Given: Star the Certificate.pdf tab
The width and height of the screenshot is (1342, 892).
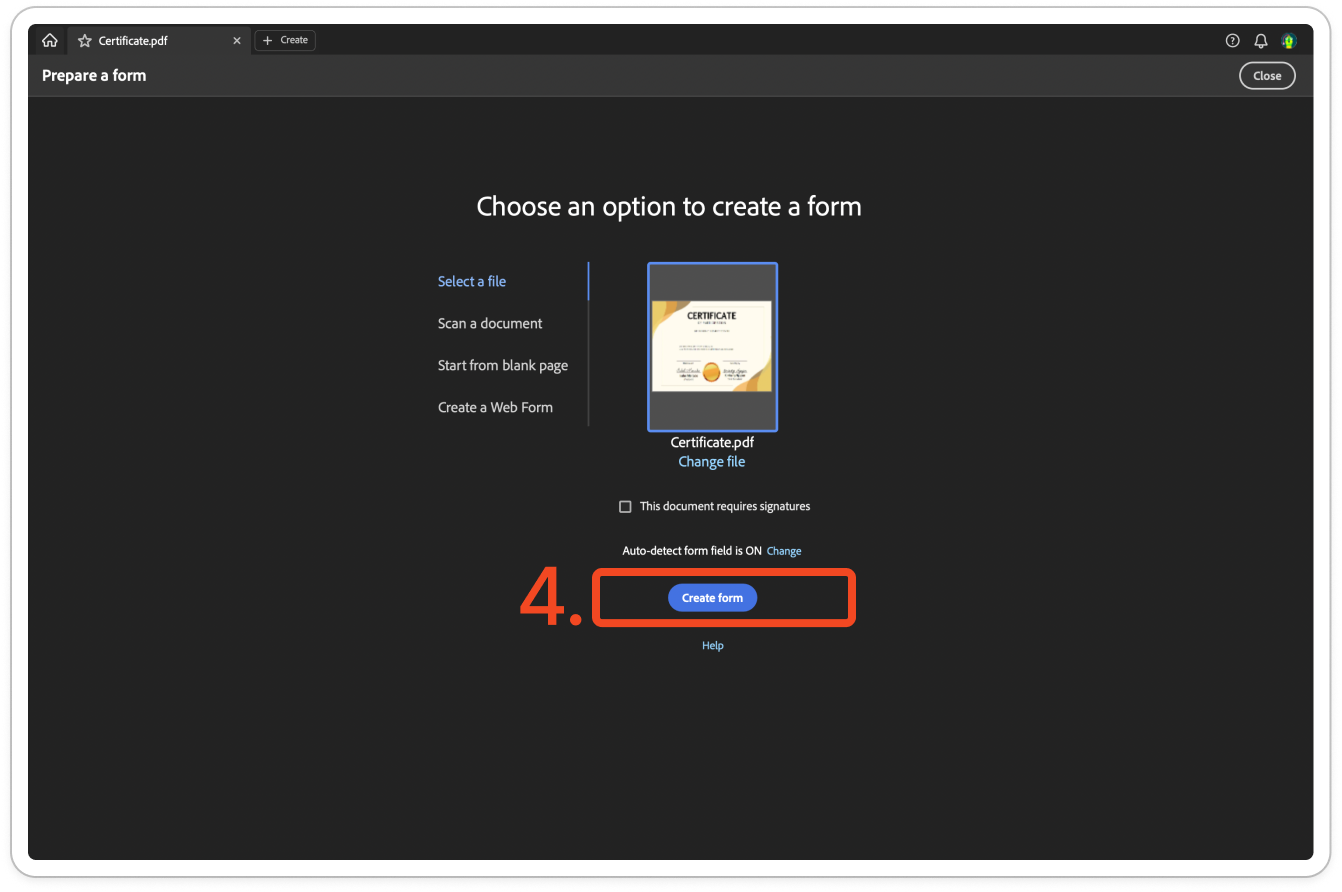Looking at the screenshot, I should point(85,41).
